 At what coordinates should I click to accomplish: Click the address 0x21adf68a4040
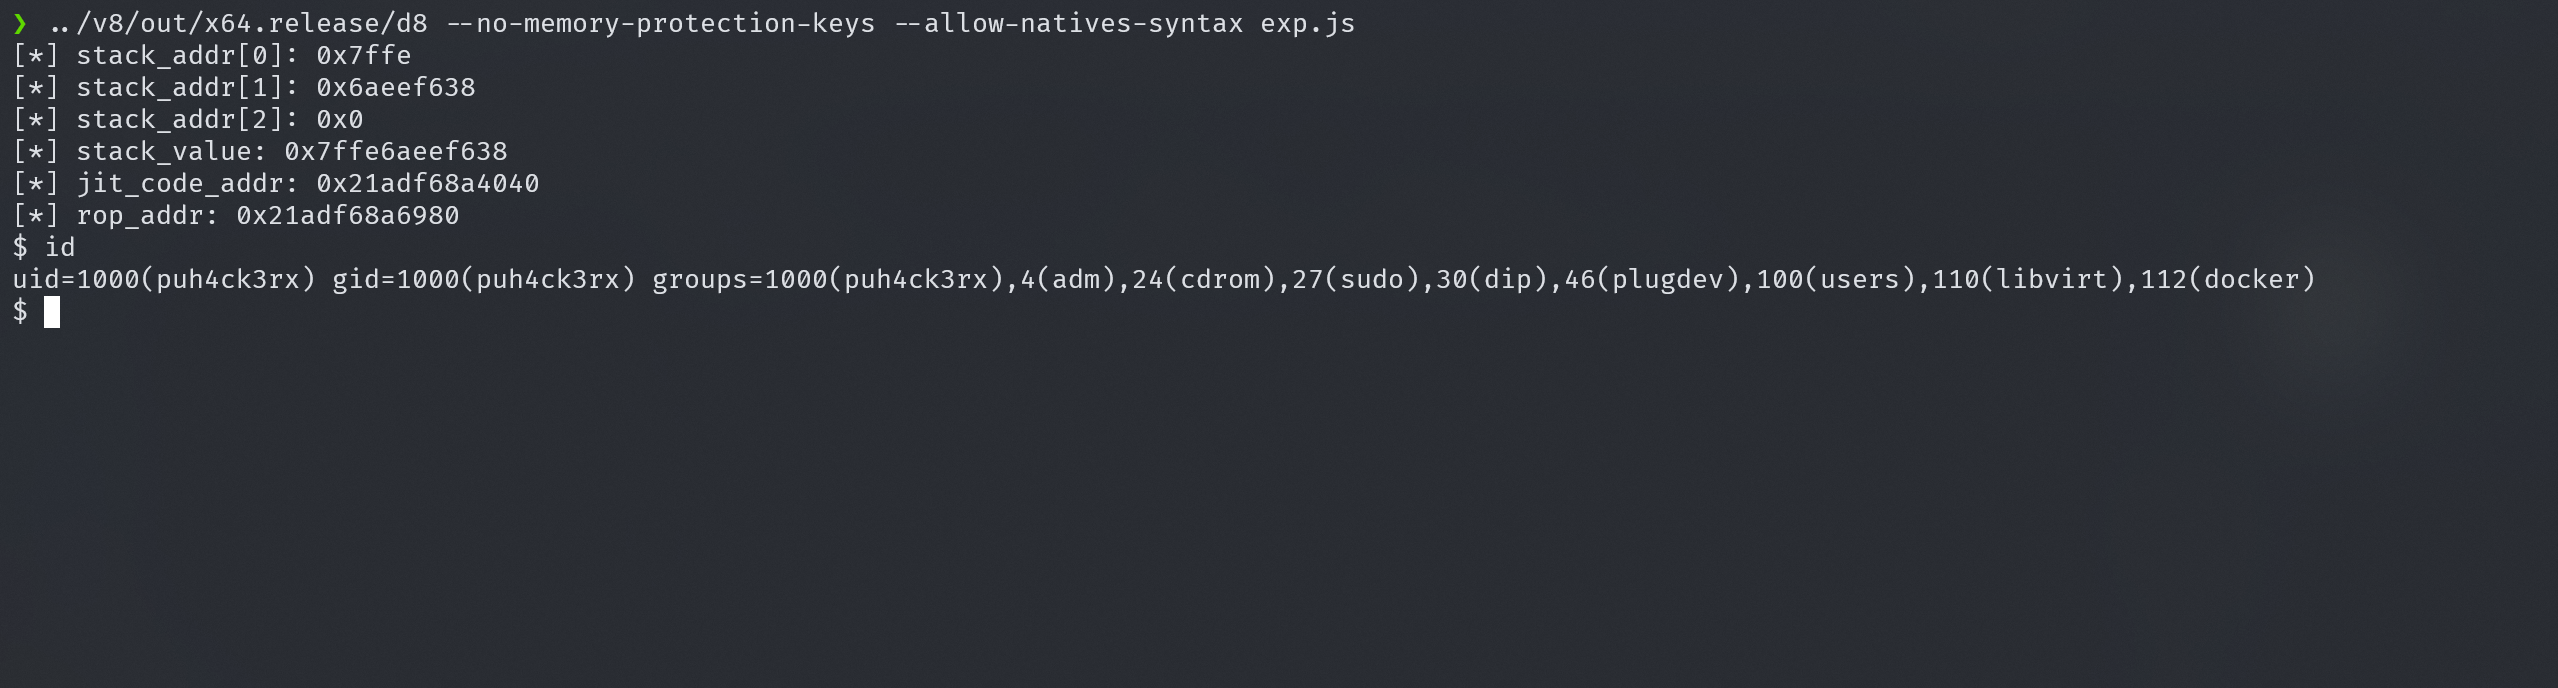427,183
